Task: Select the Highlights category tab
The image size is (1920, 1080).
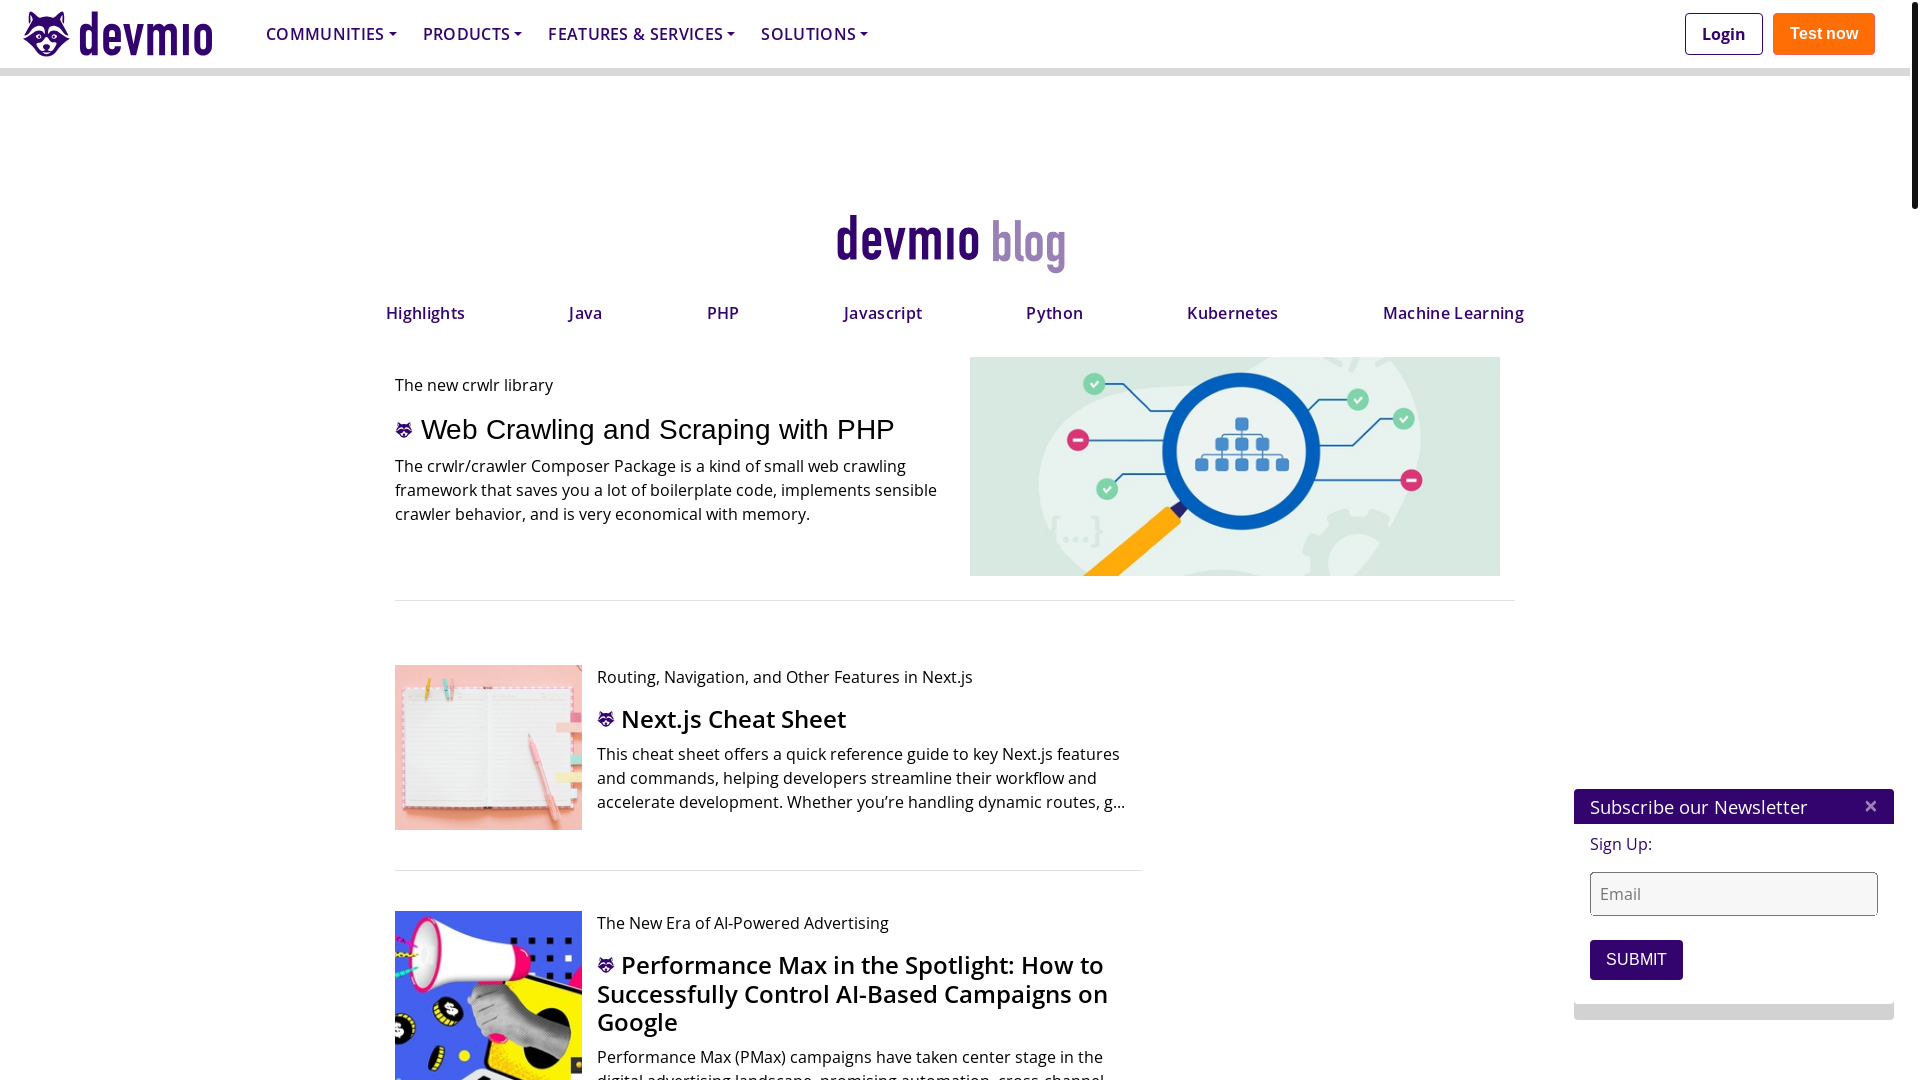Action: point(425,313)
